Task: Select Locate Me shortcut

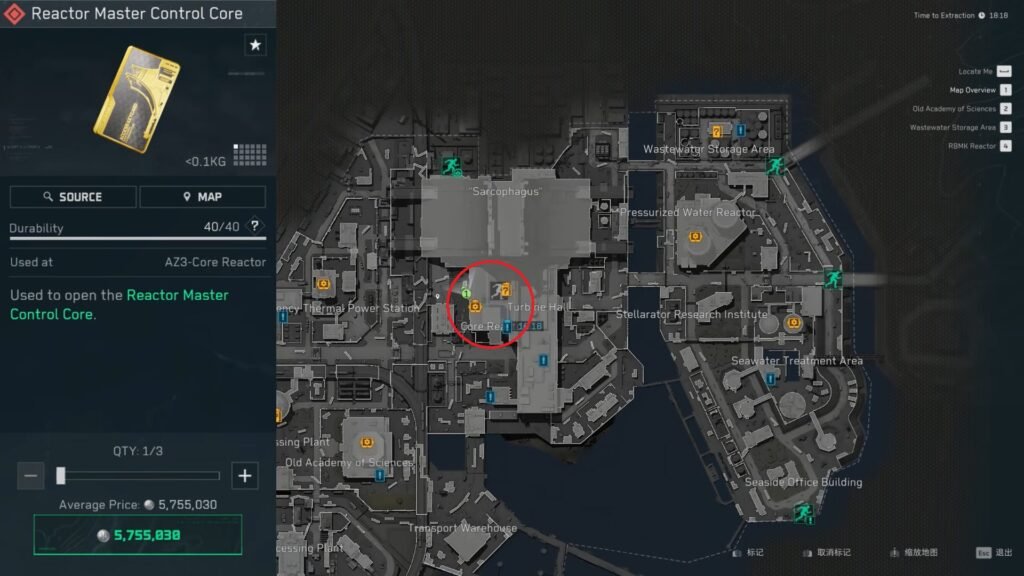Action: 984,71
